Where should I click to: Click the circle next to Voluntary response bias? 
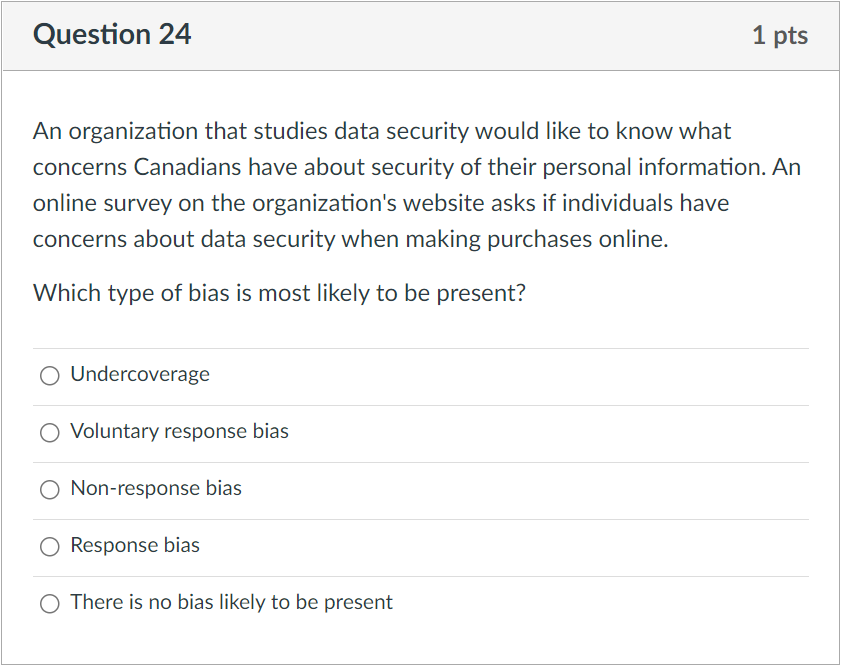49,432
